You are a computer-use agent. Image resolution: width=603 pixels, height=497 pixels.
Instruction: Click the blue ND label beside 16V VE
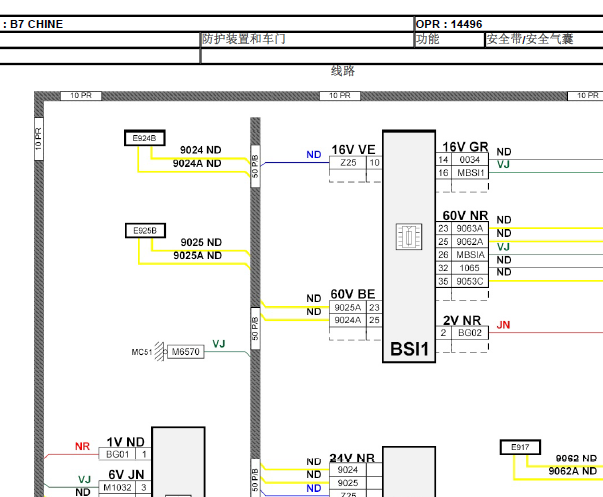314,155
